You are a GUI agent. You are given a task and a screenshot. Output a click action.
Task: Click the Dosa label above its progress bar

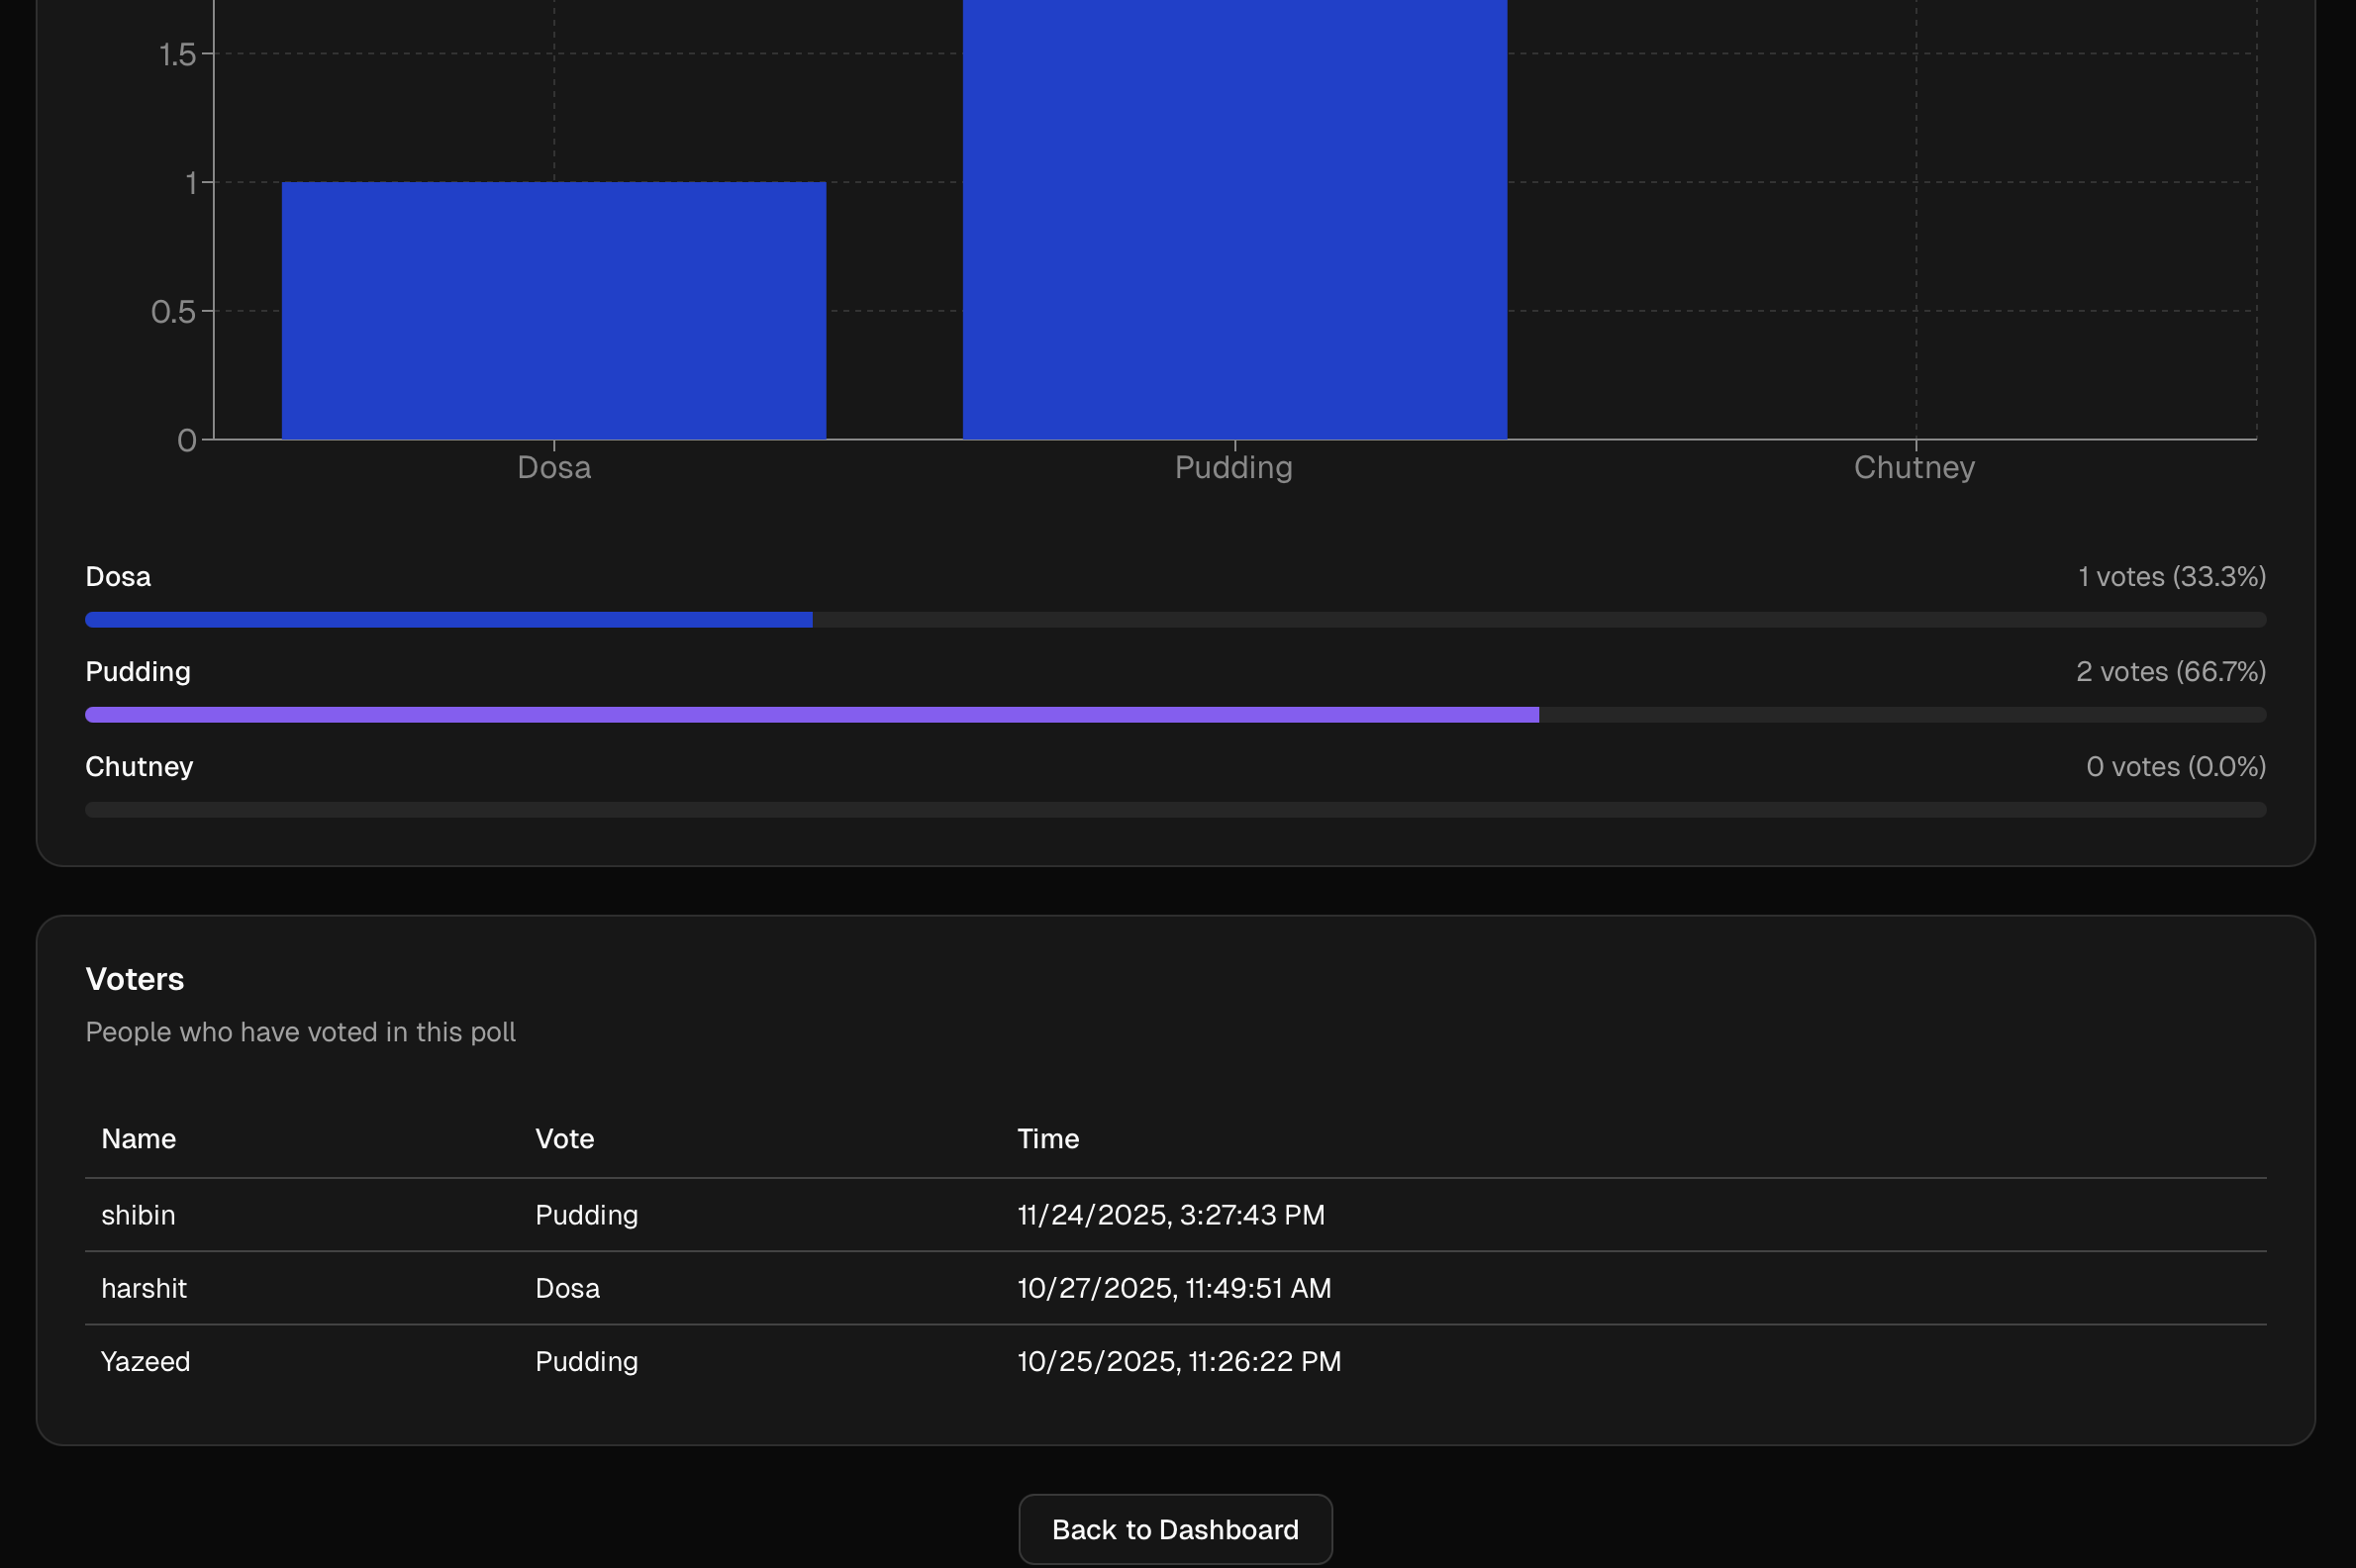point(117,576)
